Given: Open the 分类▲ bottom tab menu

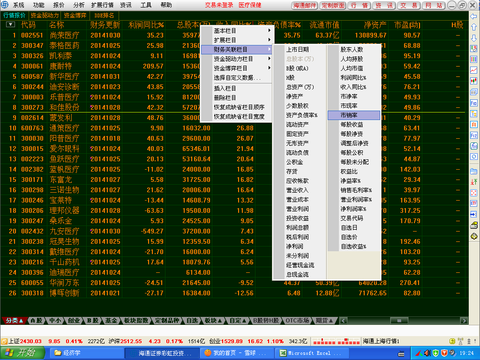Looking at the screenshot, I should pyautogui.click(x=14, y=320).
